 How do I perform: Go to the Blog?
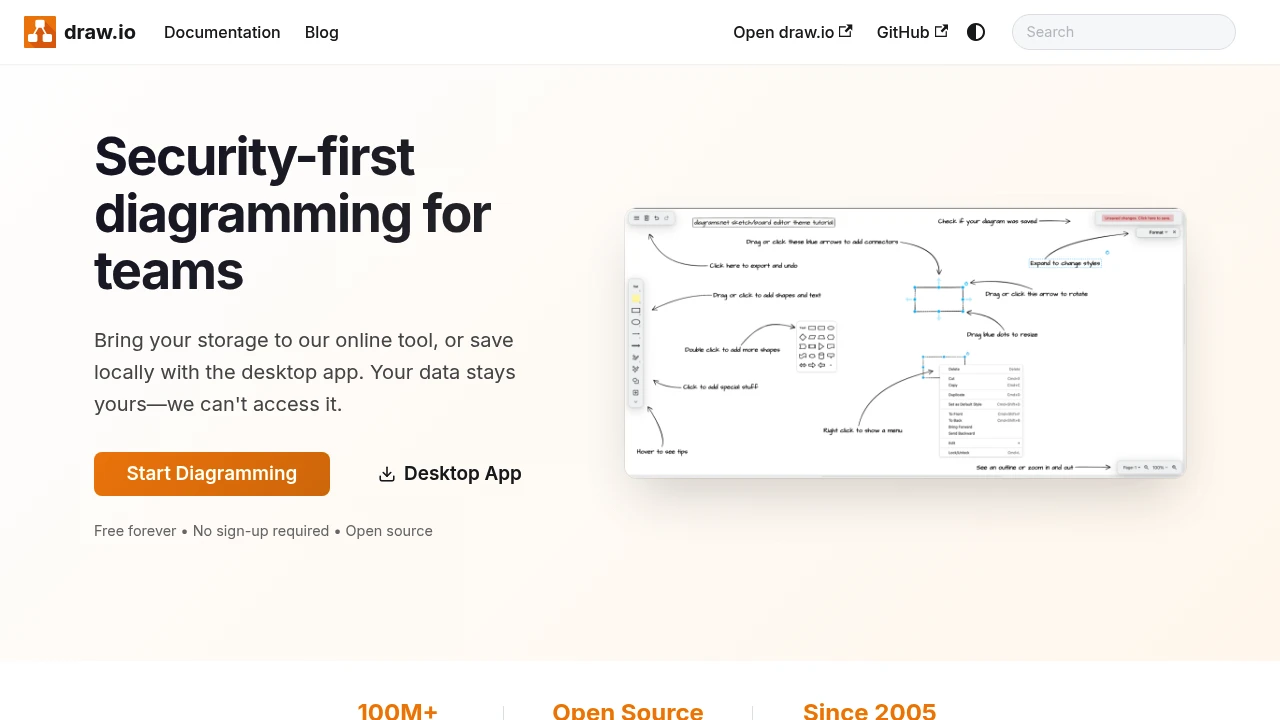[322, 32]
